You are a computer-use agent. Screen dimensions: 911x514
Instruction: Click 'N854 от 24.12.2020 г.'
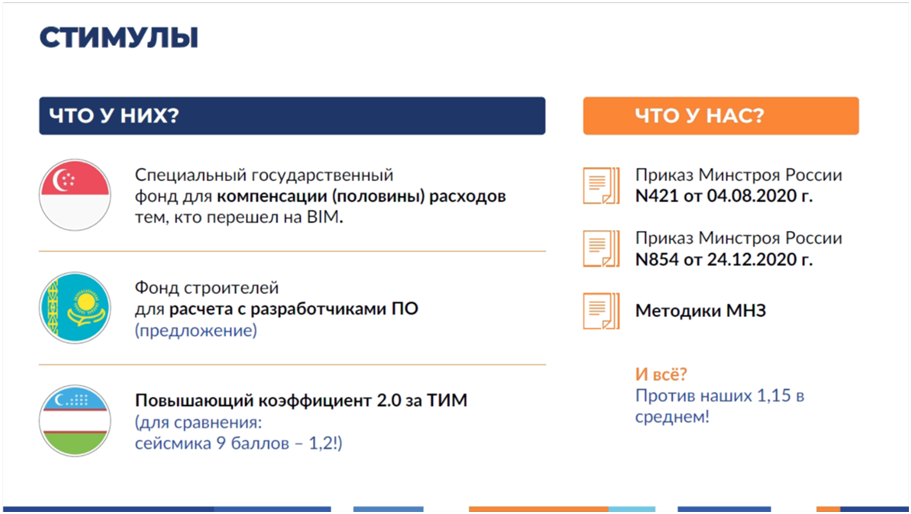[724, 259]
